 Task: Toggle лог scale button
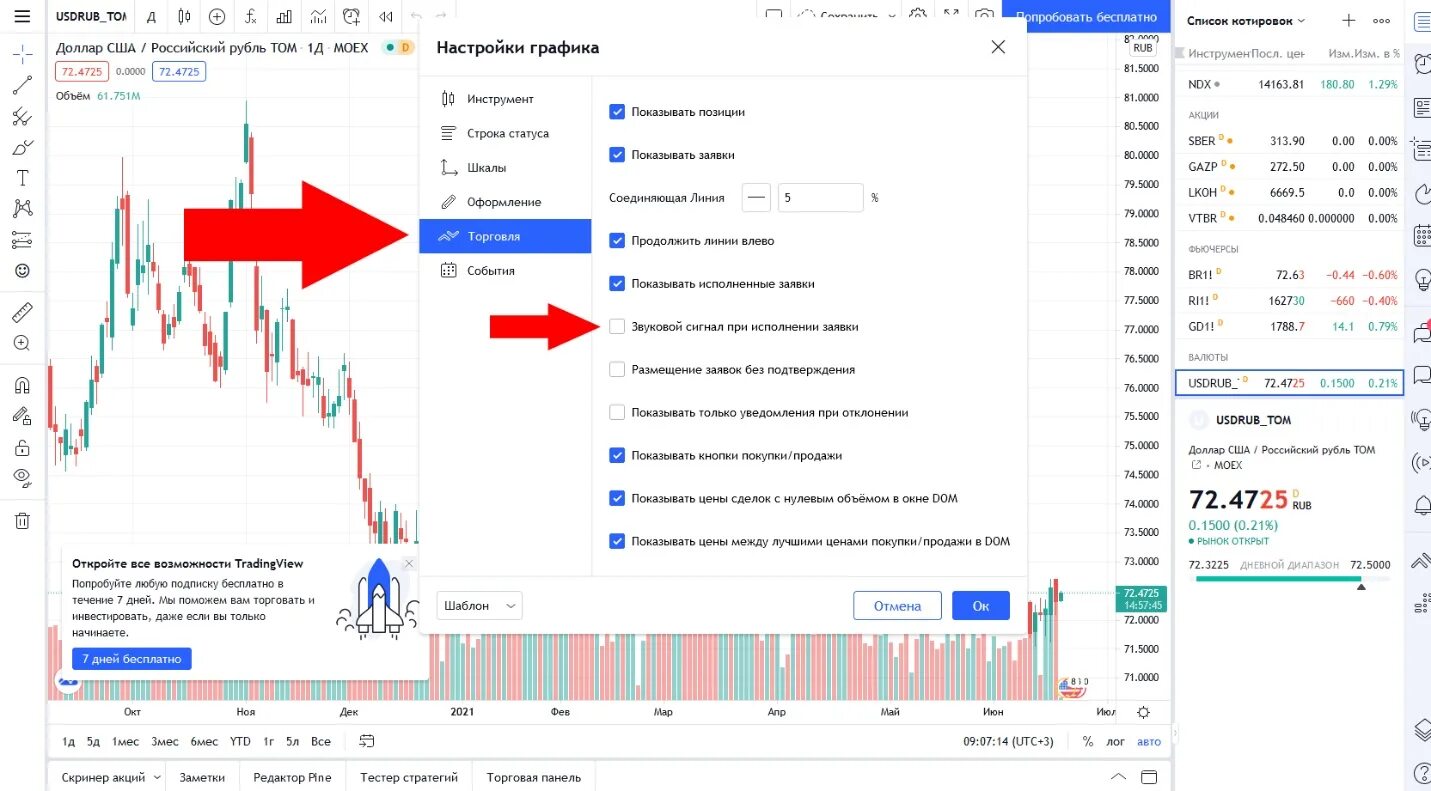(1115, 741)
